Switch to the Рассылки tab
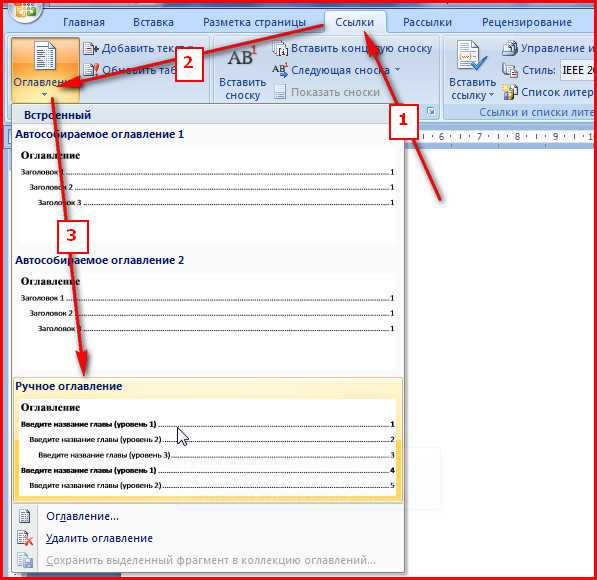Image resolution: width=597 pixels, height=580 pixels. coord(427,22)
